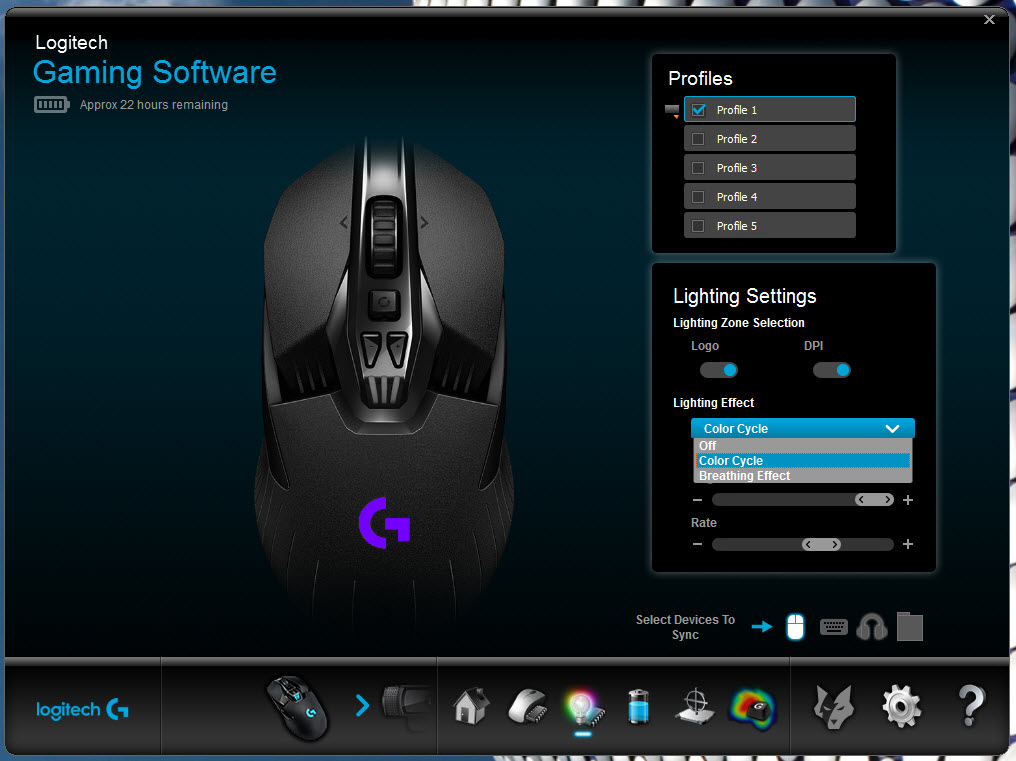Uncheck the Profile 1 checkbox
Image resolution: width=1016 pixels, height=761 pixels.
coord(698,110)
